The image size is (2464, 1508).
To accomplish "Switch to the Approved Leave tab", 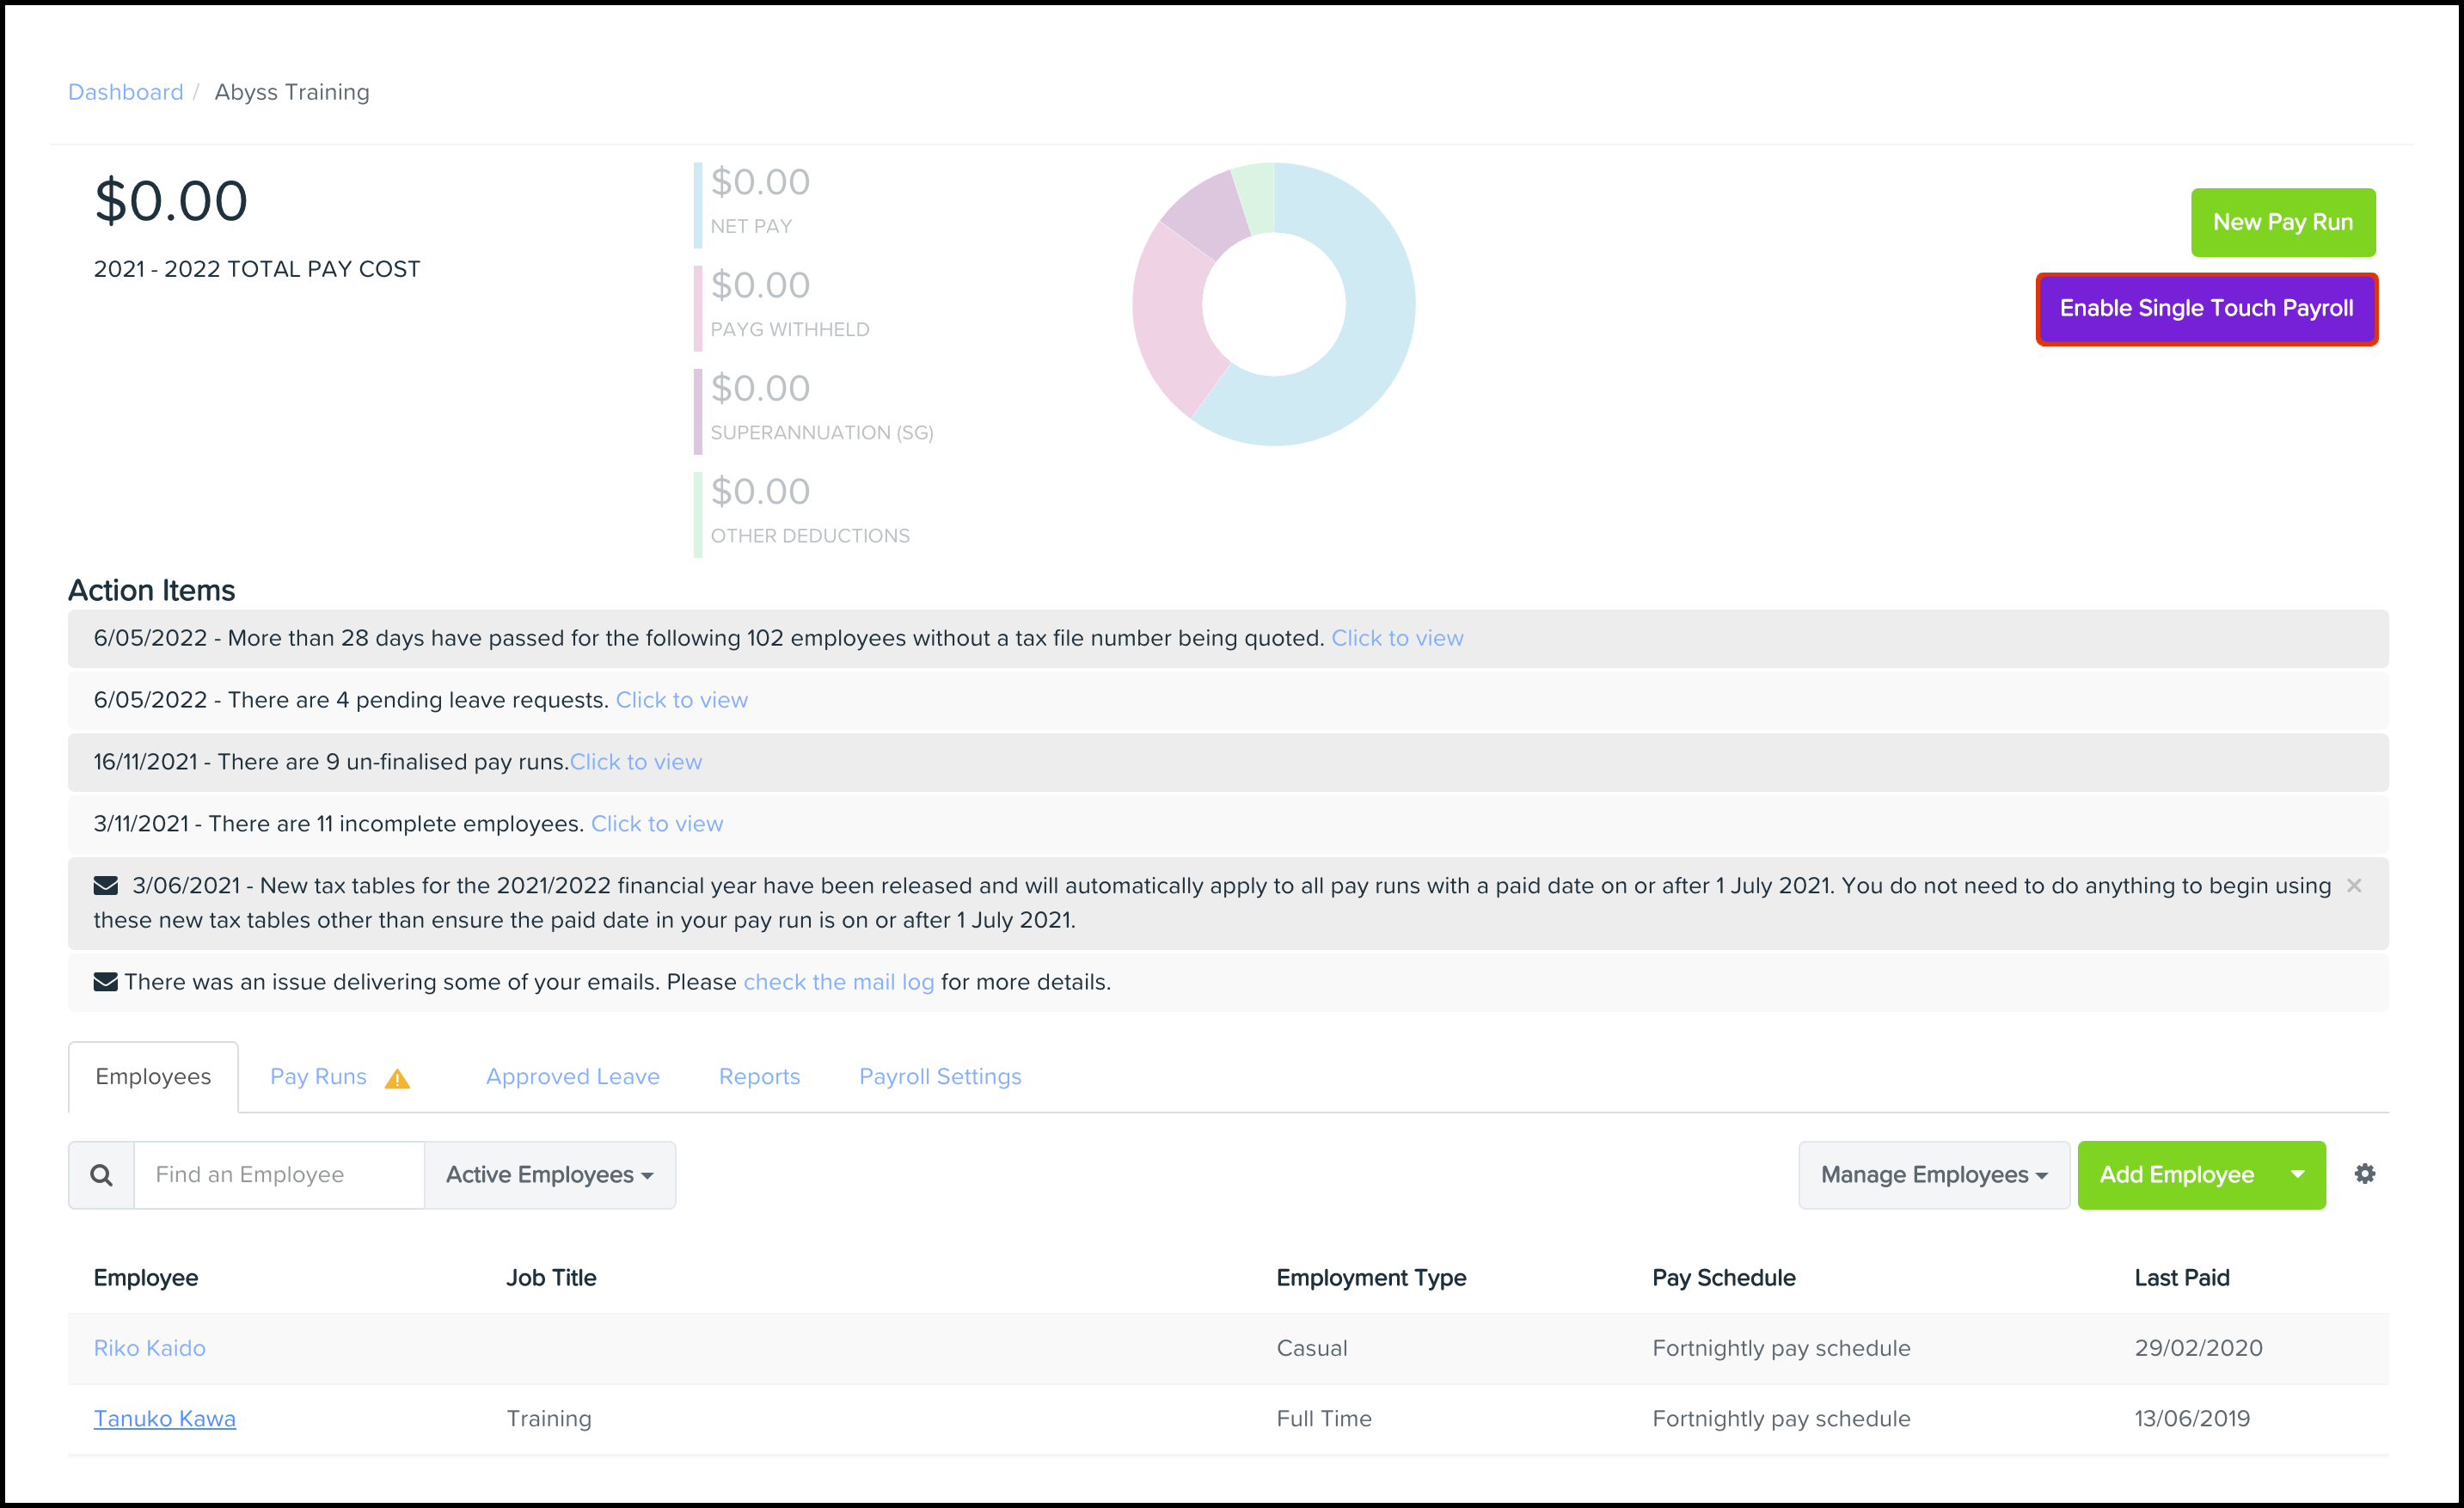I will click(572, 1076).
